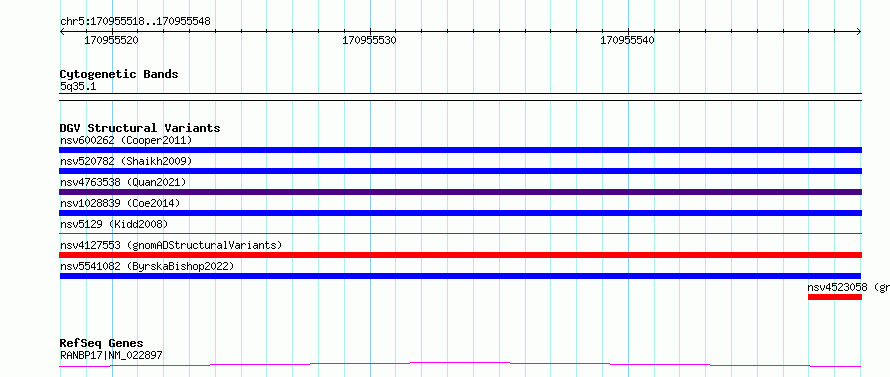The height and width of the screenshot is (377, 890).
Task: Click the chr5:170955518..170955548 region label
Action: click(135, 22)
